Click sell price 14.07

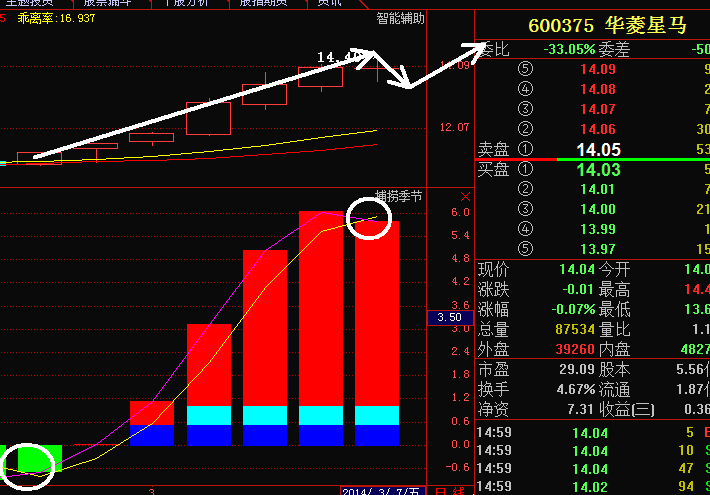(x=598, y=109)
